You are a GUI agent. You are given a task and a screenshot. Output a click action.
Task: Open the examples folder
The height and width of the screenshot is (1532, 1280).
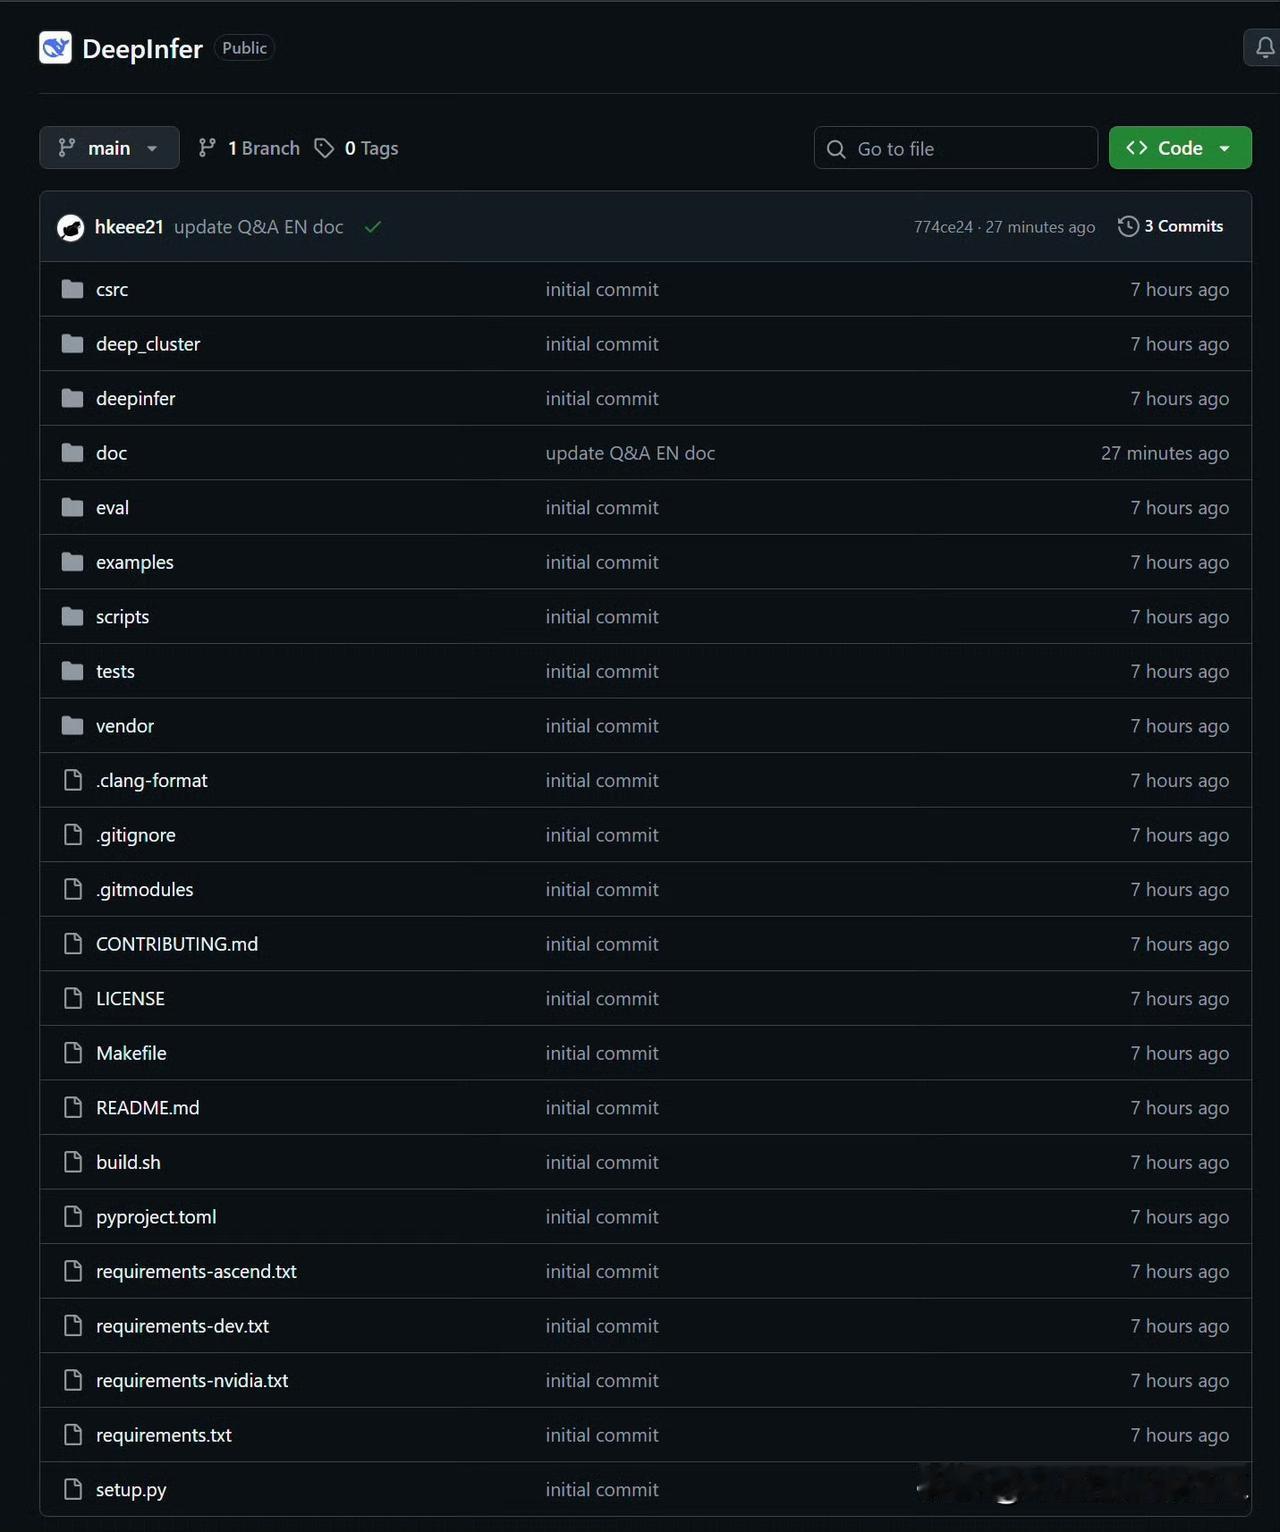click(x=135, y=563)
